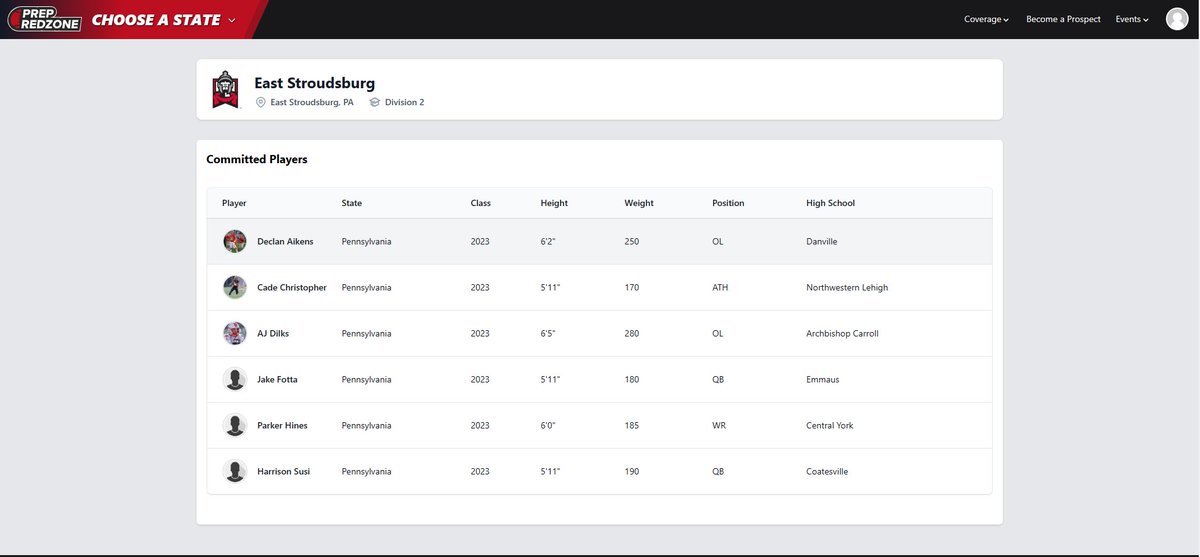Viewport: 1200px width, 557px height.
Task: Expand the Coverage menu
Action: tap(986, 19)
